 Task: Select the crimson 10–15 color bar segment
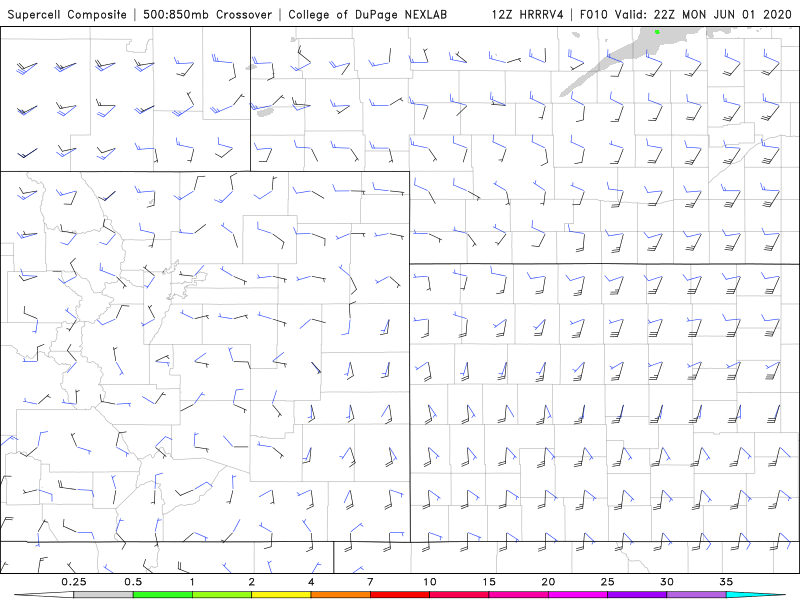pyautogui.click(x=459, y=595)
